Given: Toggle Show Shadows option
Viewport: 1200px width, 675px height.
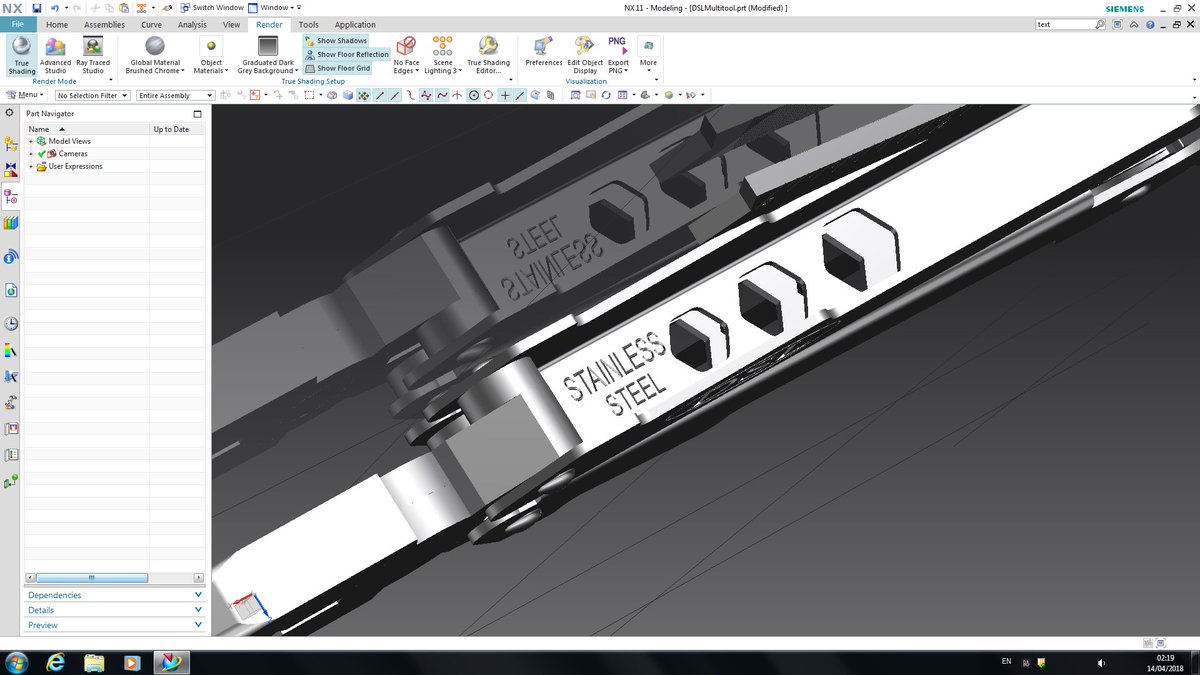Looking at the screenshot, I should 335,41.
